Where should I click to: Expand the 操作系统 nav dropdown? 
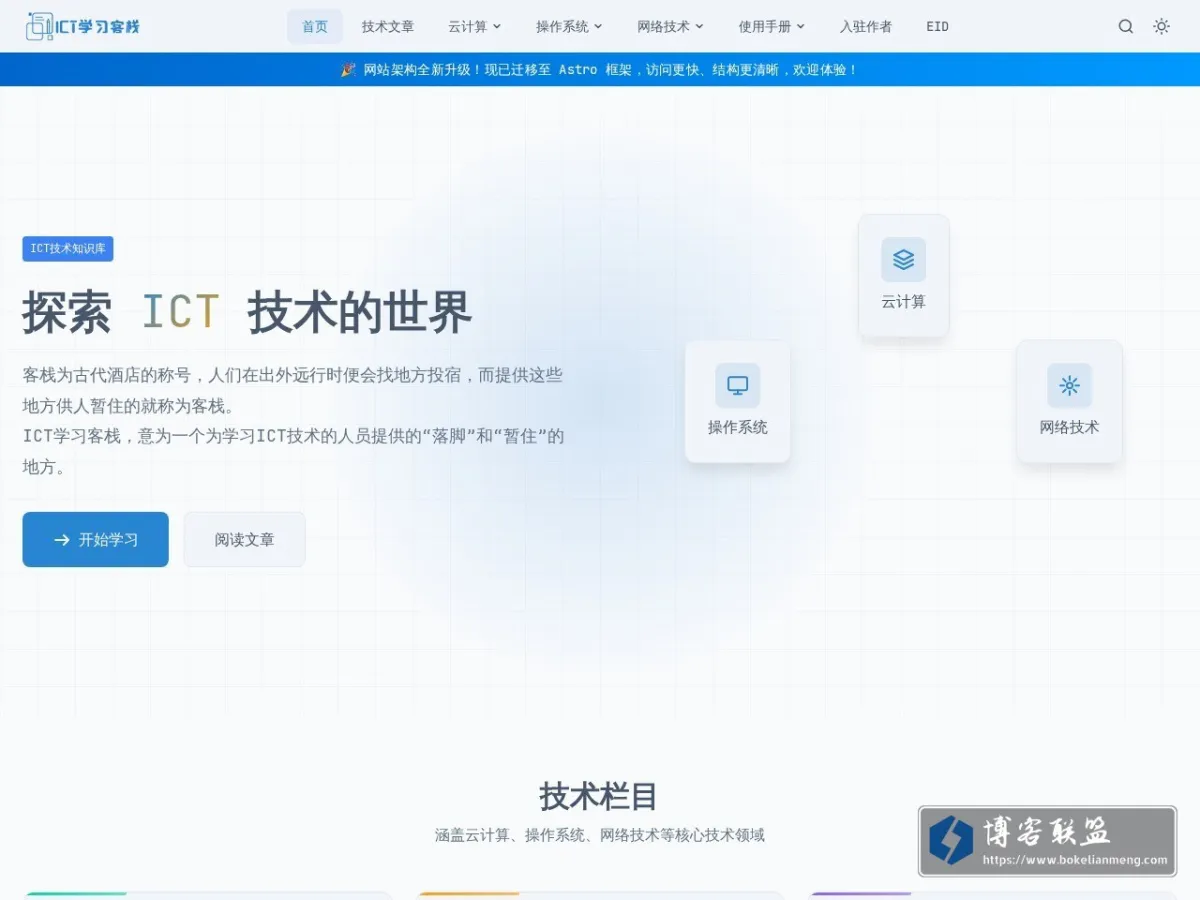[x=569, y=27]
